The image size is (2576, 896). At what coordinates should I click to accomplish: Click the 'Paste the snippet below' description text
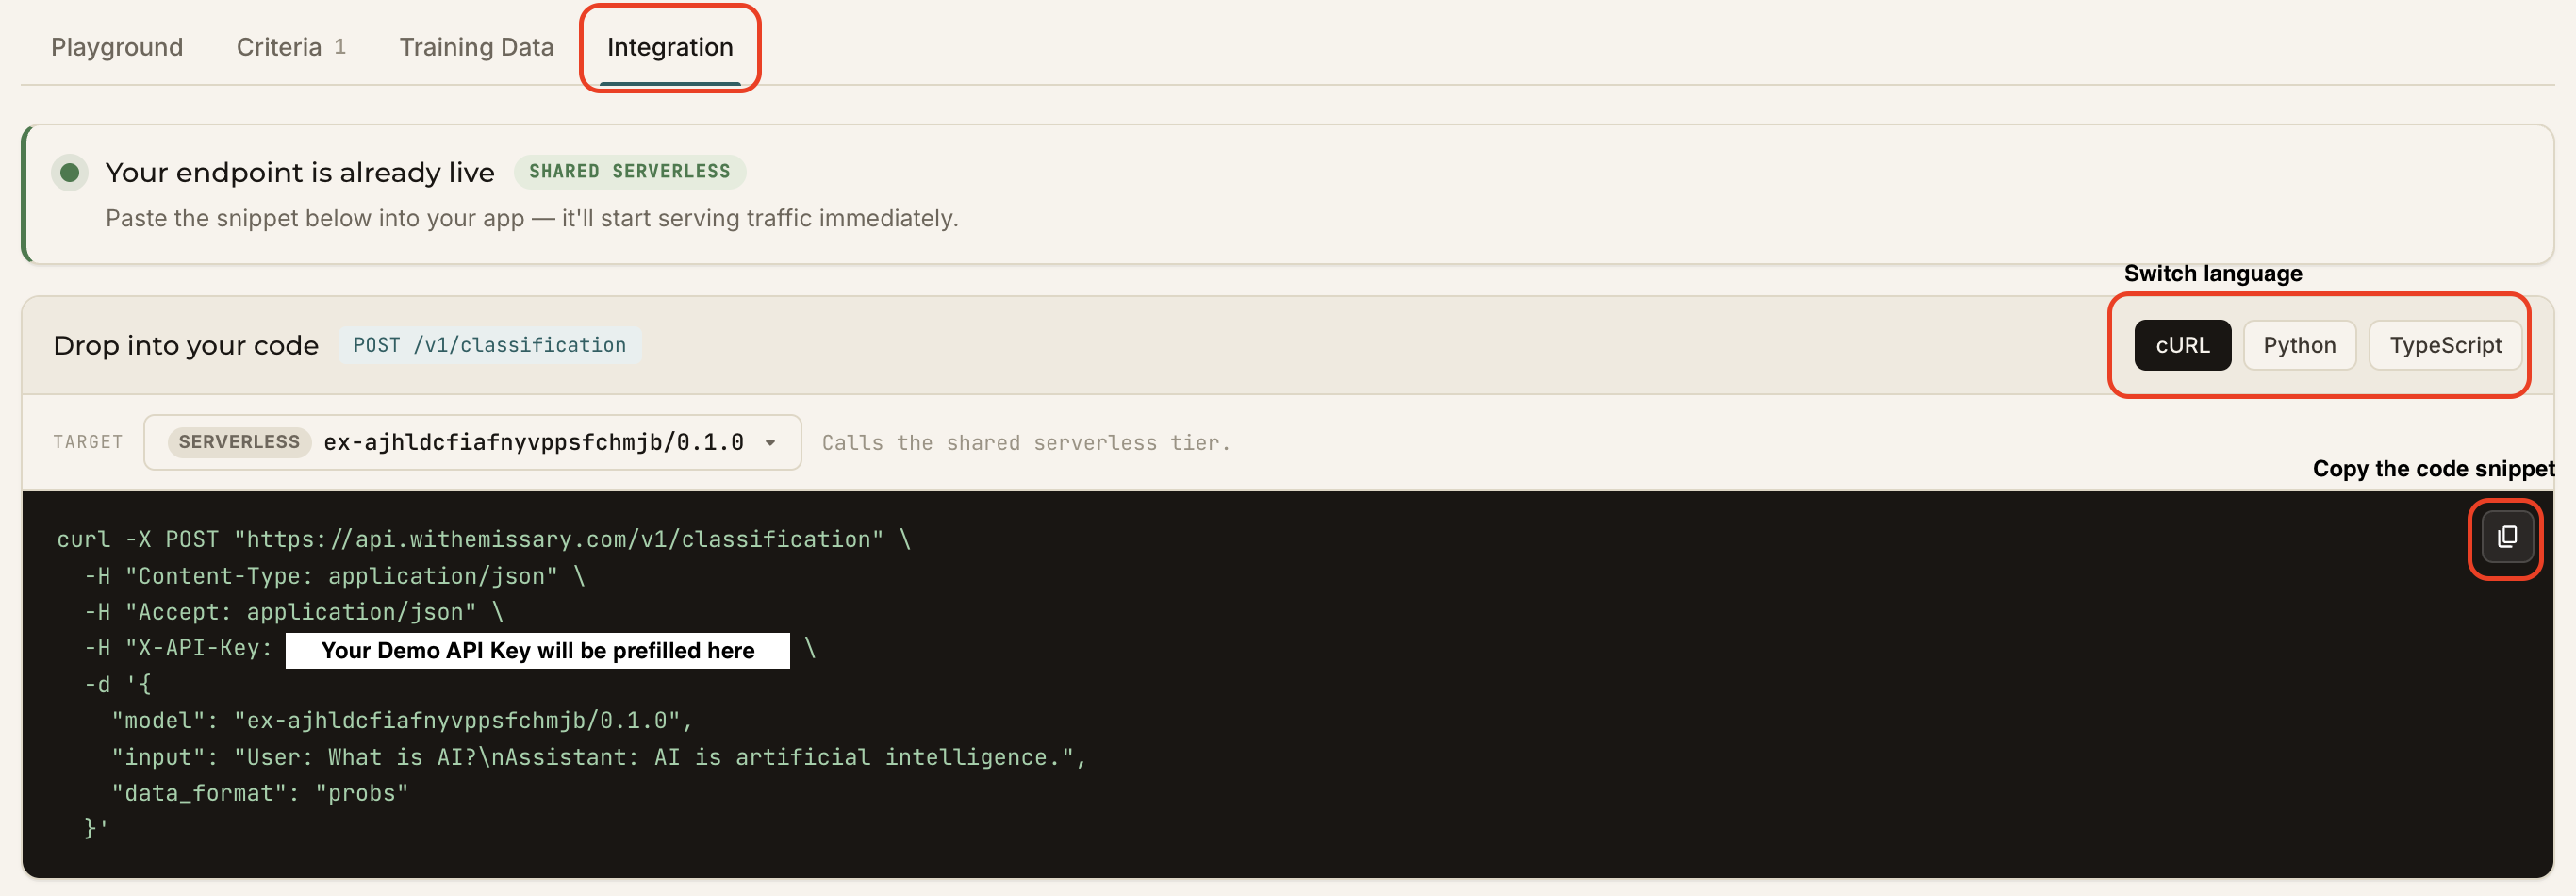[x=532, y=218]
